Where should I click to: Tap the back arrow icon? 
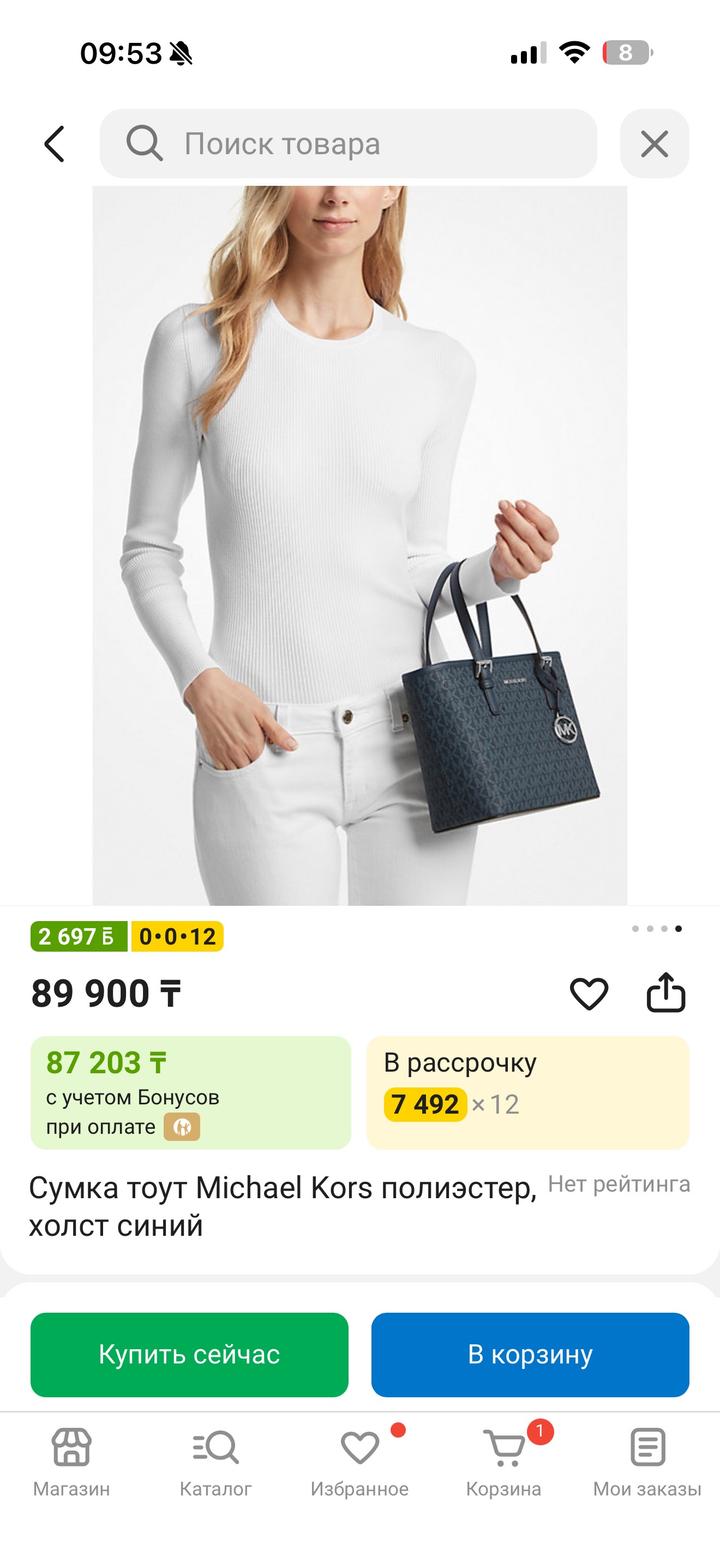click(x=54, y=144)
